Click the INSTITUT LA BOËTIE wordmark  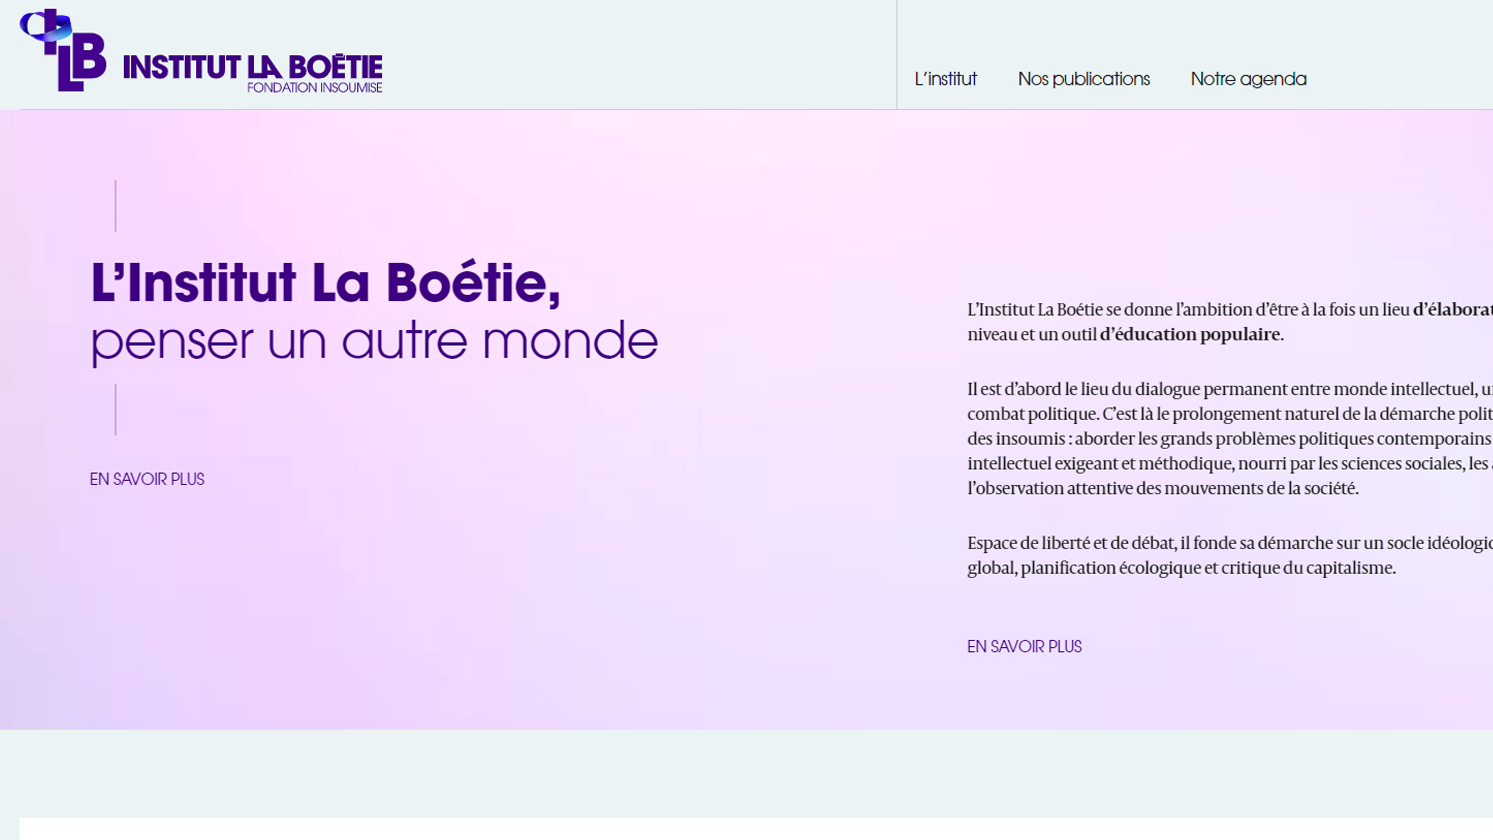252,66
